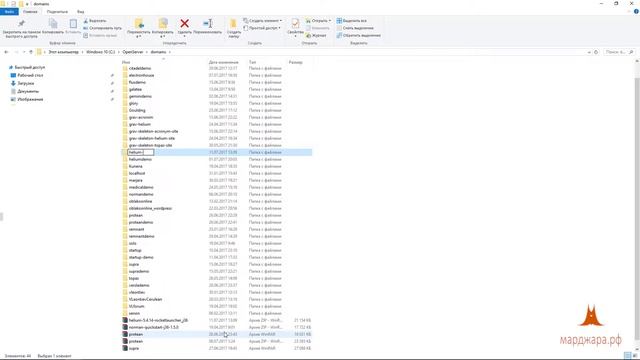Open the Удалить (Delete) dropdown arrow
The width and height of the screenshot is (640, 360).
click(184, 36)
